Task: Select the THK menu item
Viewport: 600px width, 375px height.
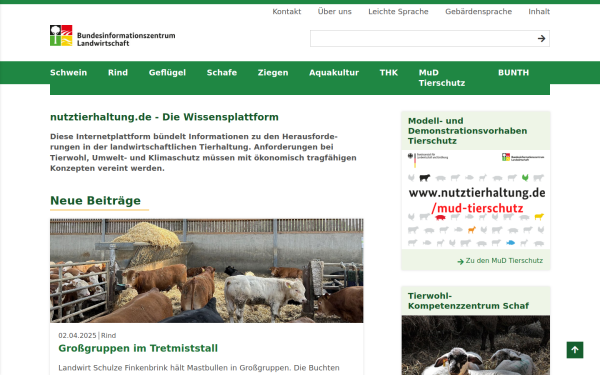Action: [x=389, y=73]
